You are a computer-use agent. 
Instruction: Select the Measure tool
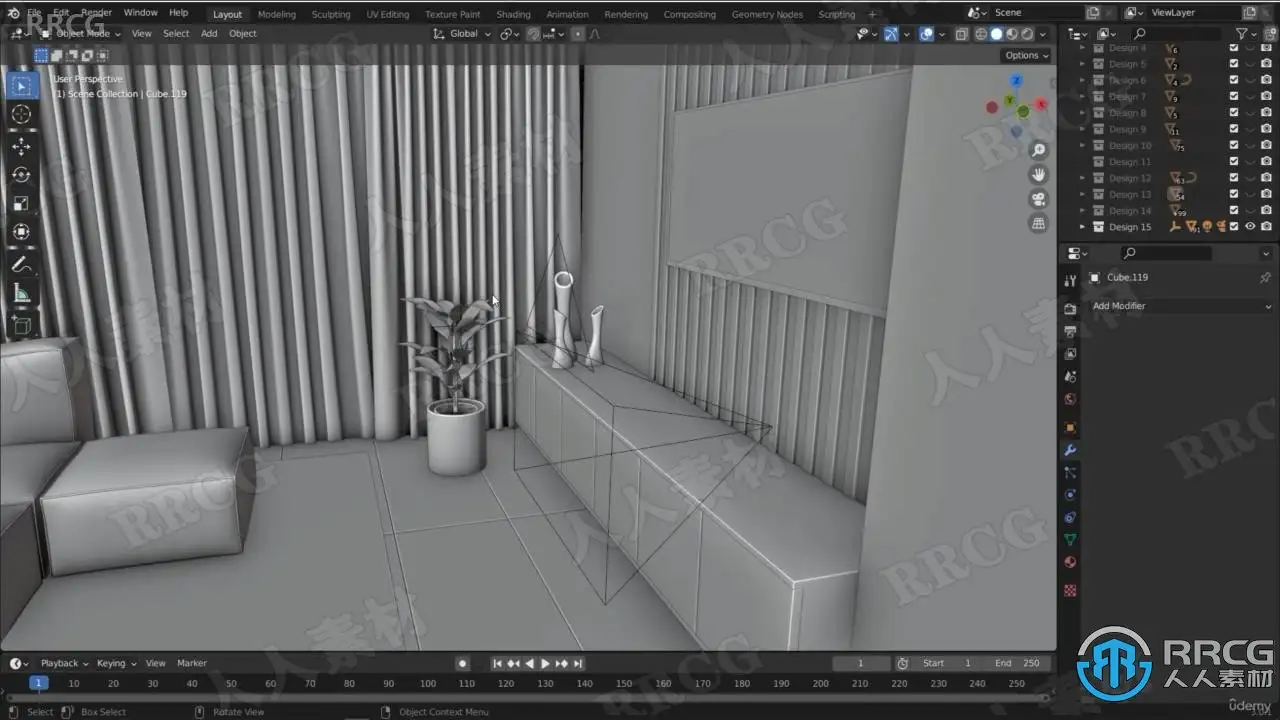[x=21, y=293]
